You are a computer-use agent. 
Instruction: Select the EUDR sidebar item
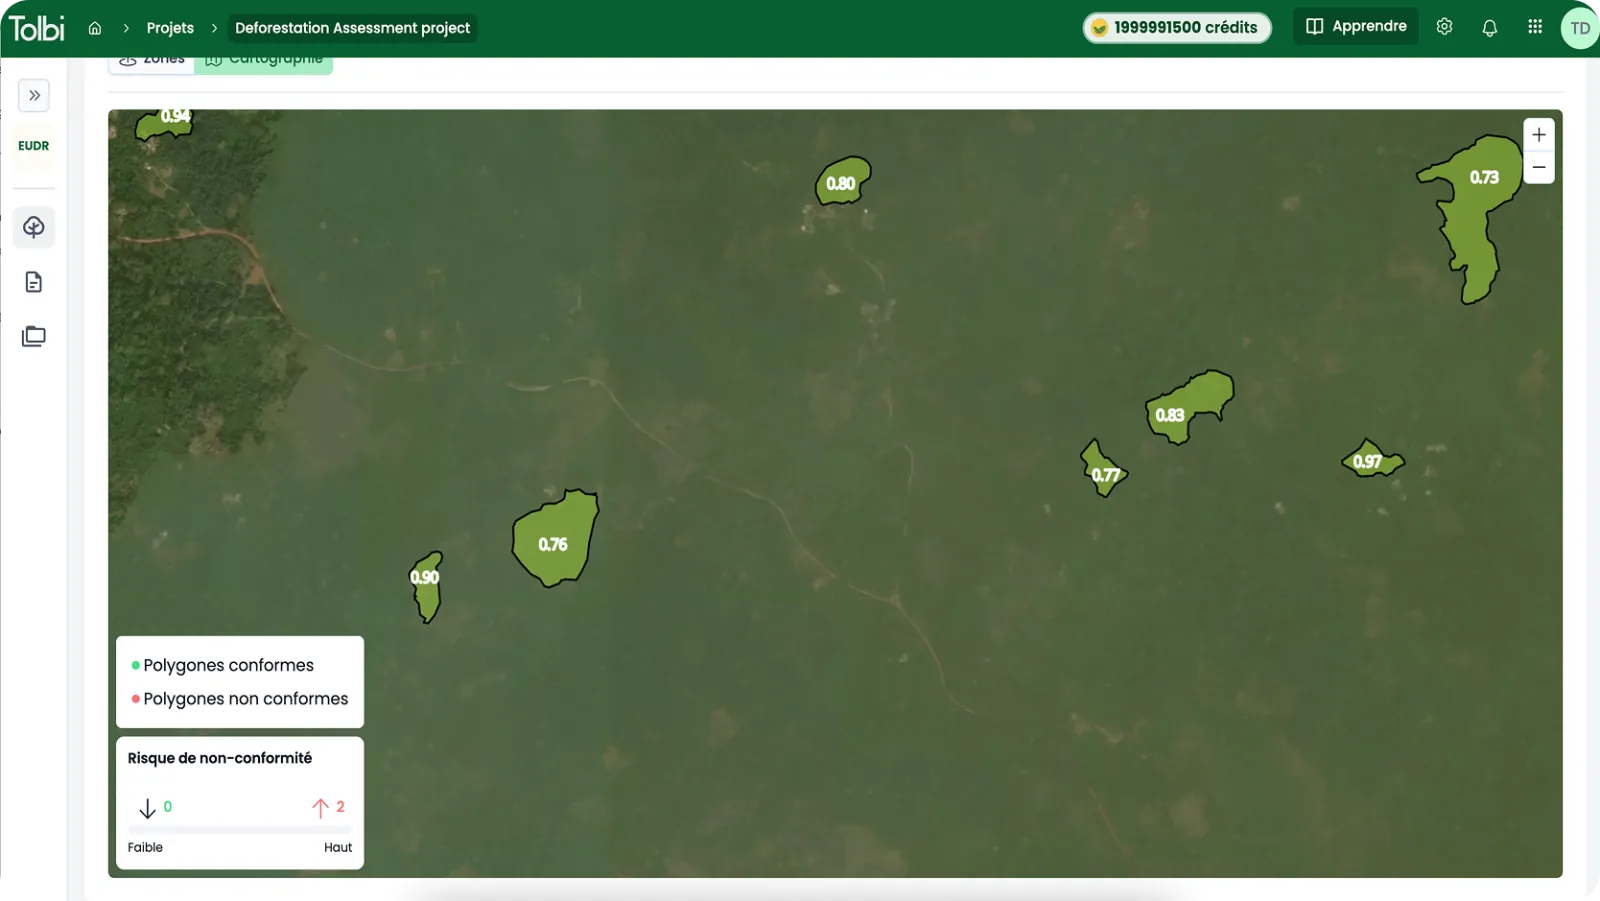[x=34, y=146]
